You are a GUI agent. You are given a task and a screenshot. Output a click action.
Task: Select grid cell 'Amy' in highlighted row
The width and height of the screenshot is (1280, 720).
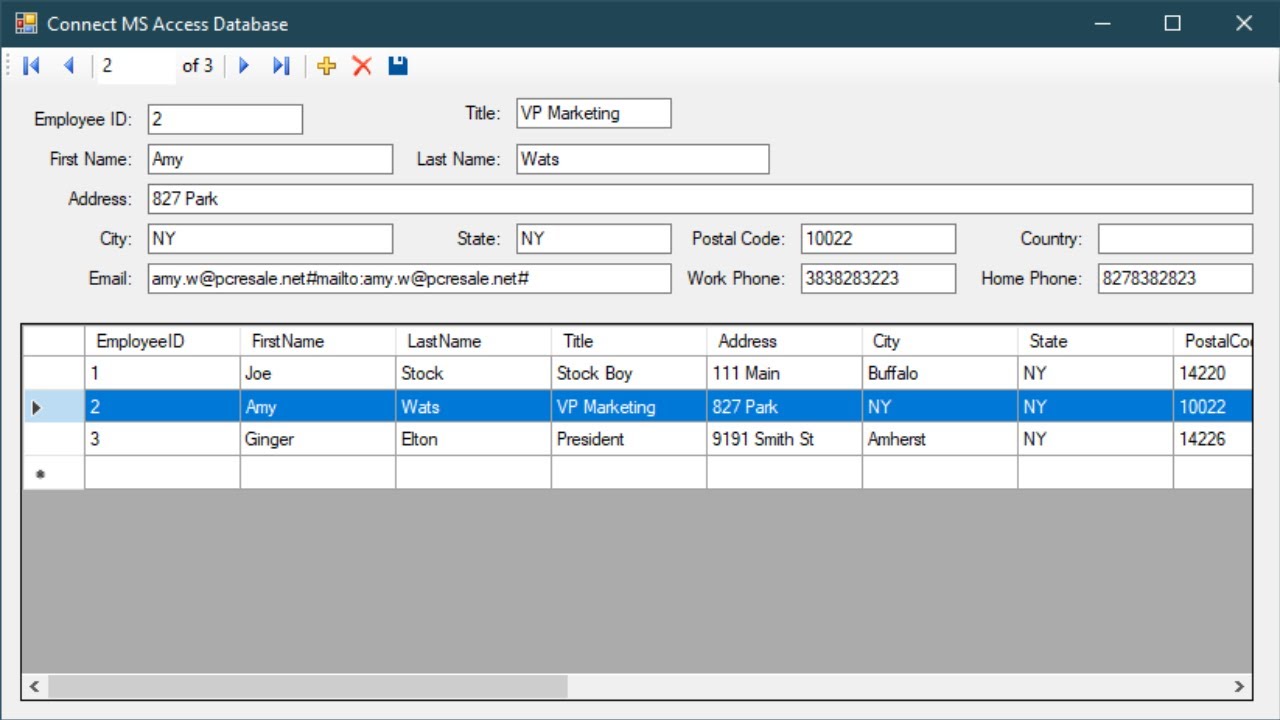click(x=318, y=407)
